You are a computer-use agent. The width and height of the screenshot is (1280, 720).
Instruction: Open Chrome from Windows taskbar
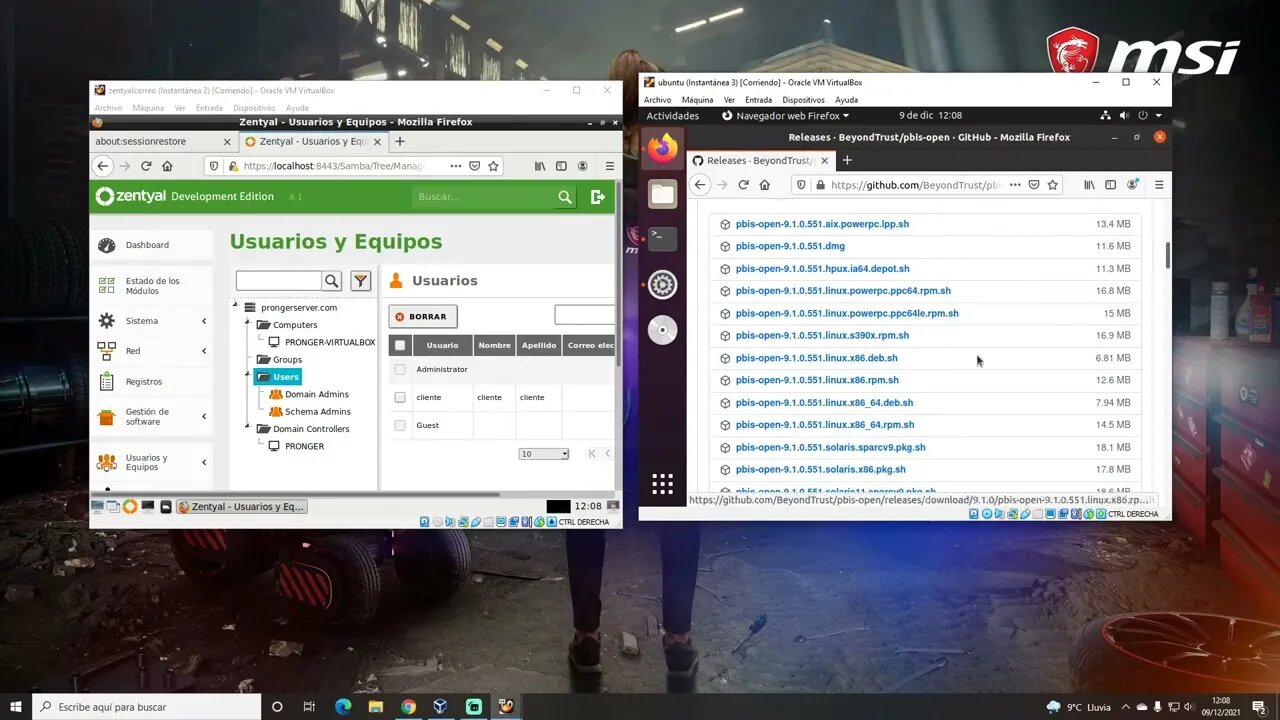pos(408,707)
